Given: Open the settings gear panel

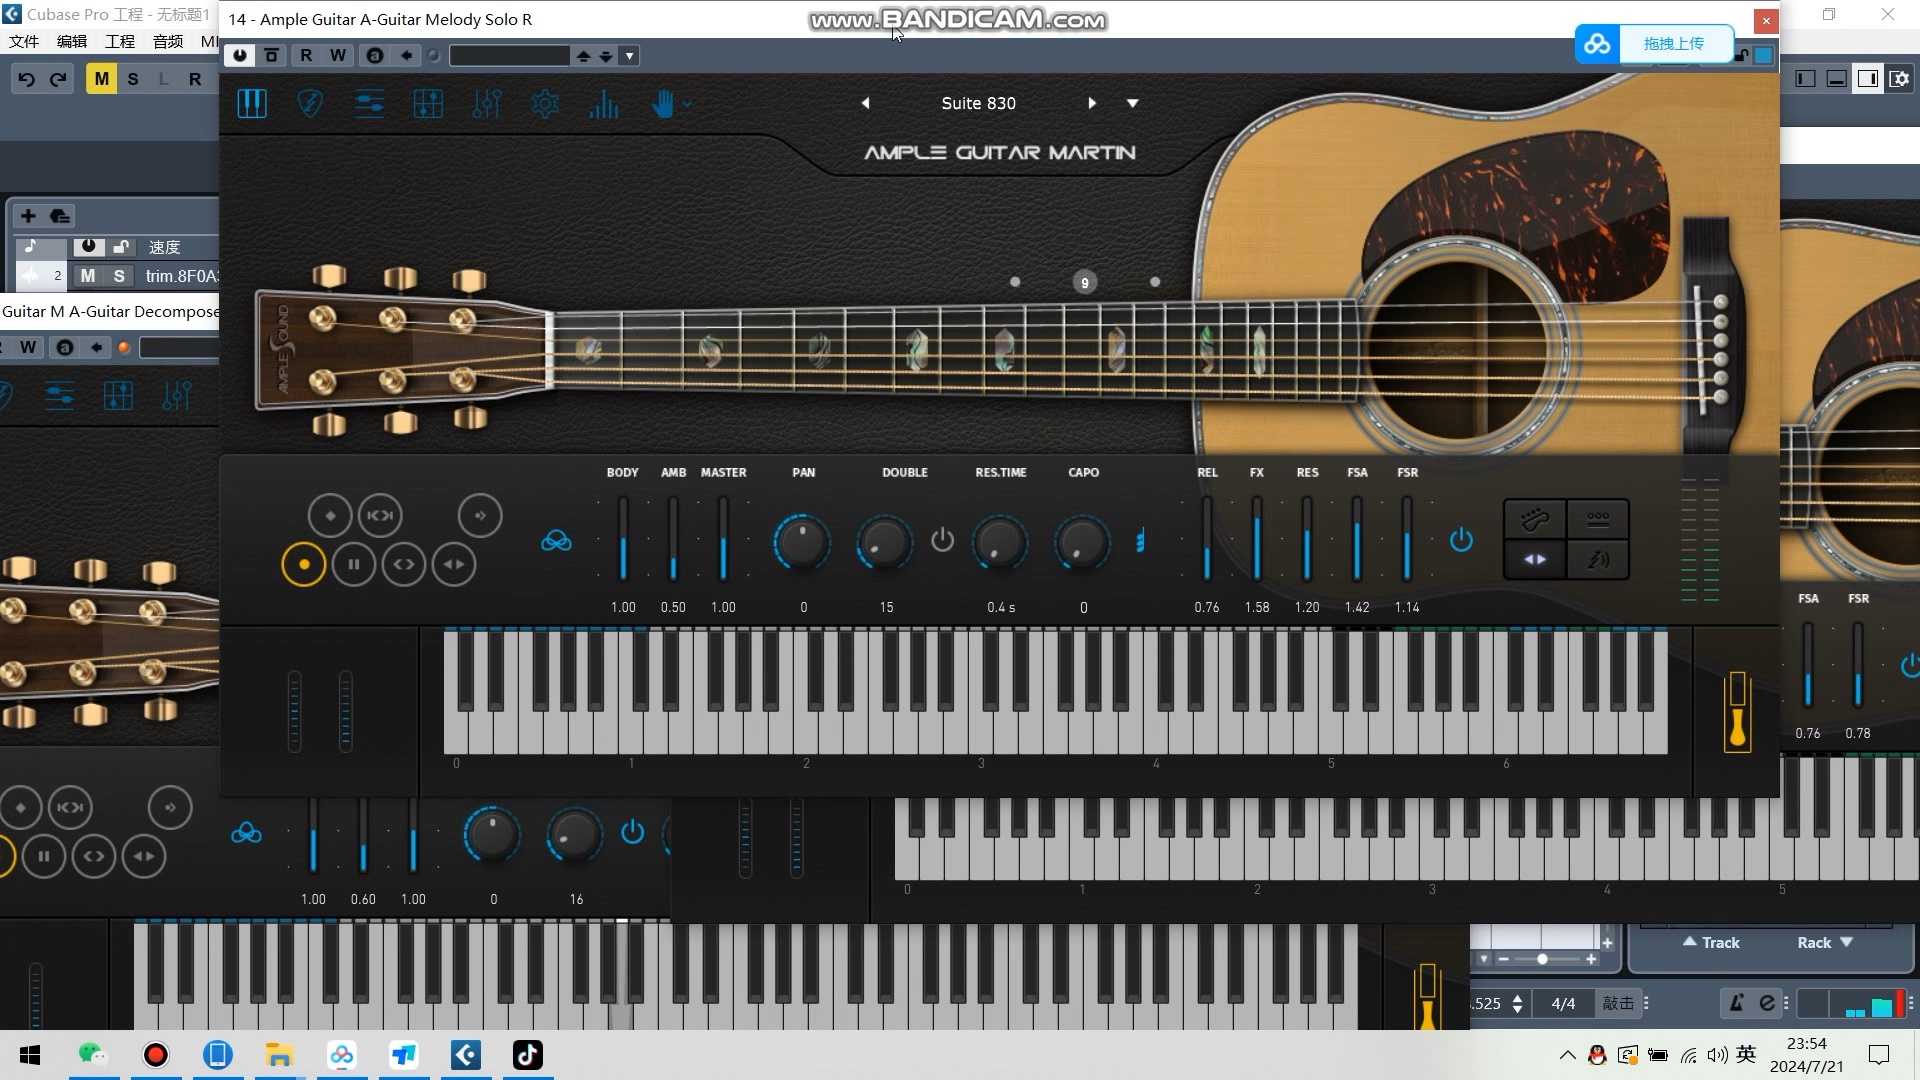Looking at the screenshot, I should point(545,103).
